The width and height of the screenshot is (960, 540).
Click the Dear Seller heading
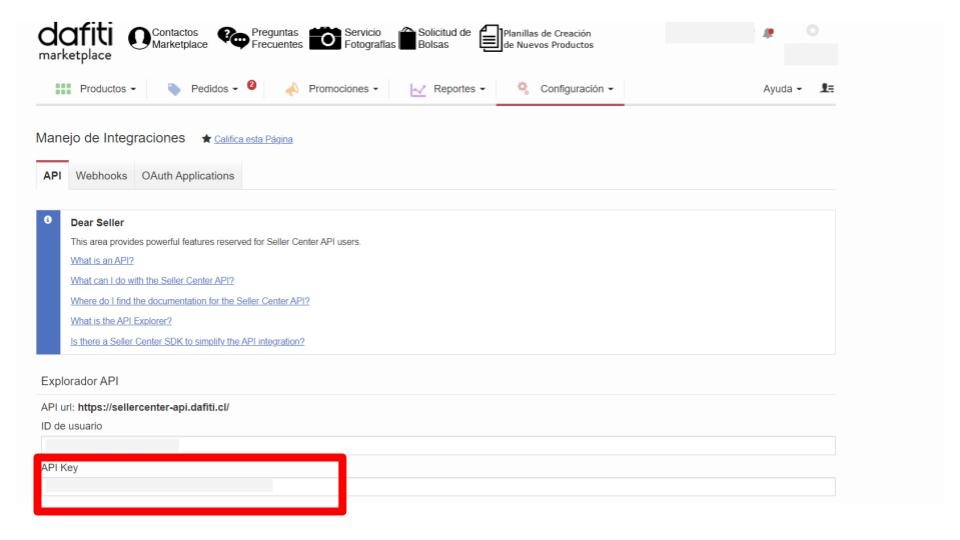pyautogui.click(x=97, y=223)
